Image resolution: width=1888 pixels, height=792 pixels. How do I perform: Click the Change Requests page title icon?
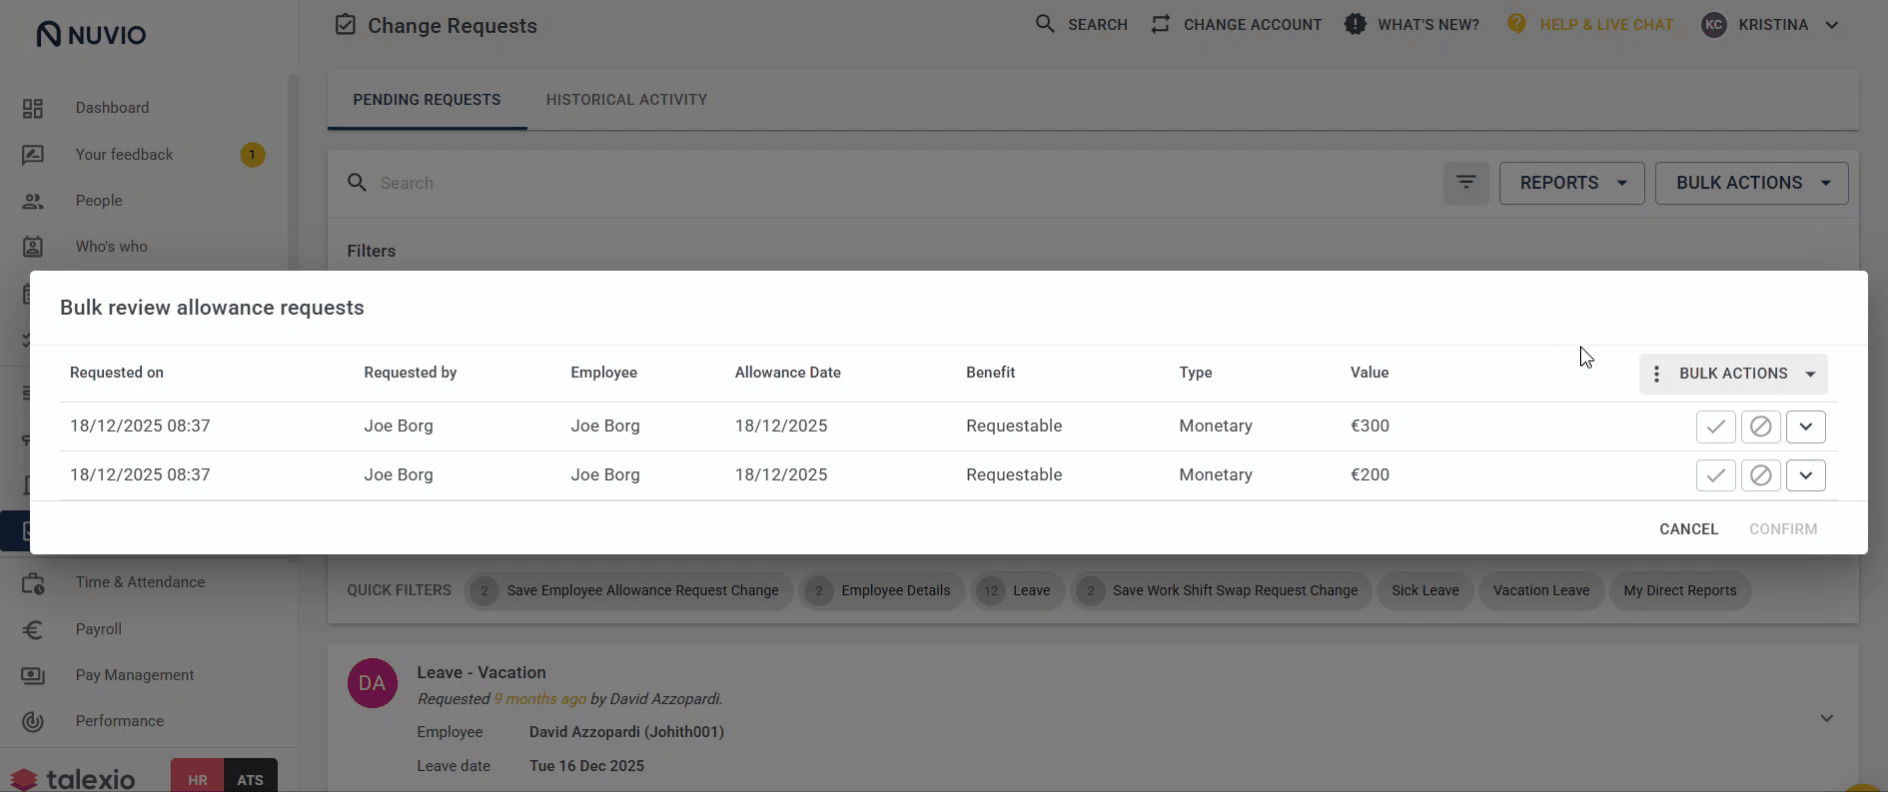coord(345,25)
